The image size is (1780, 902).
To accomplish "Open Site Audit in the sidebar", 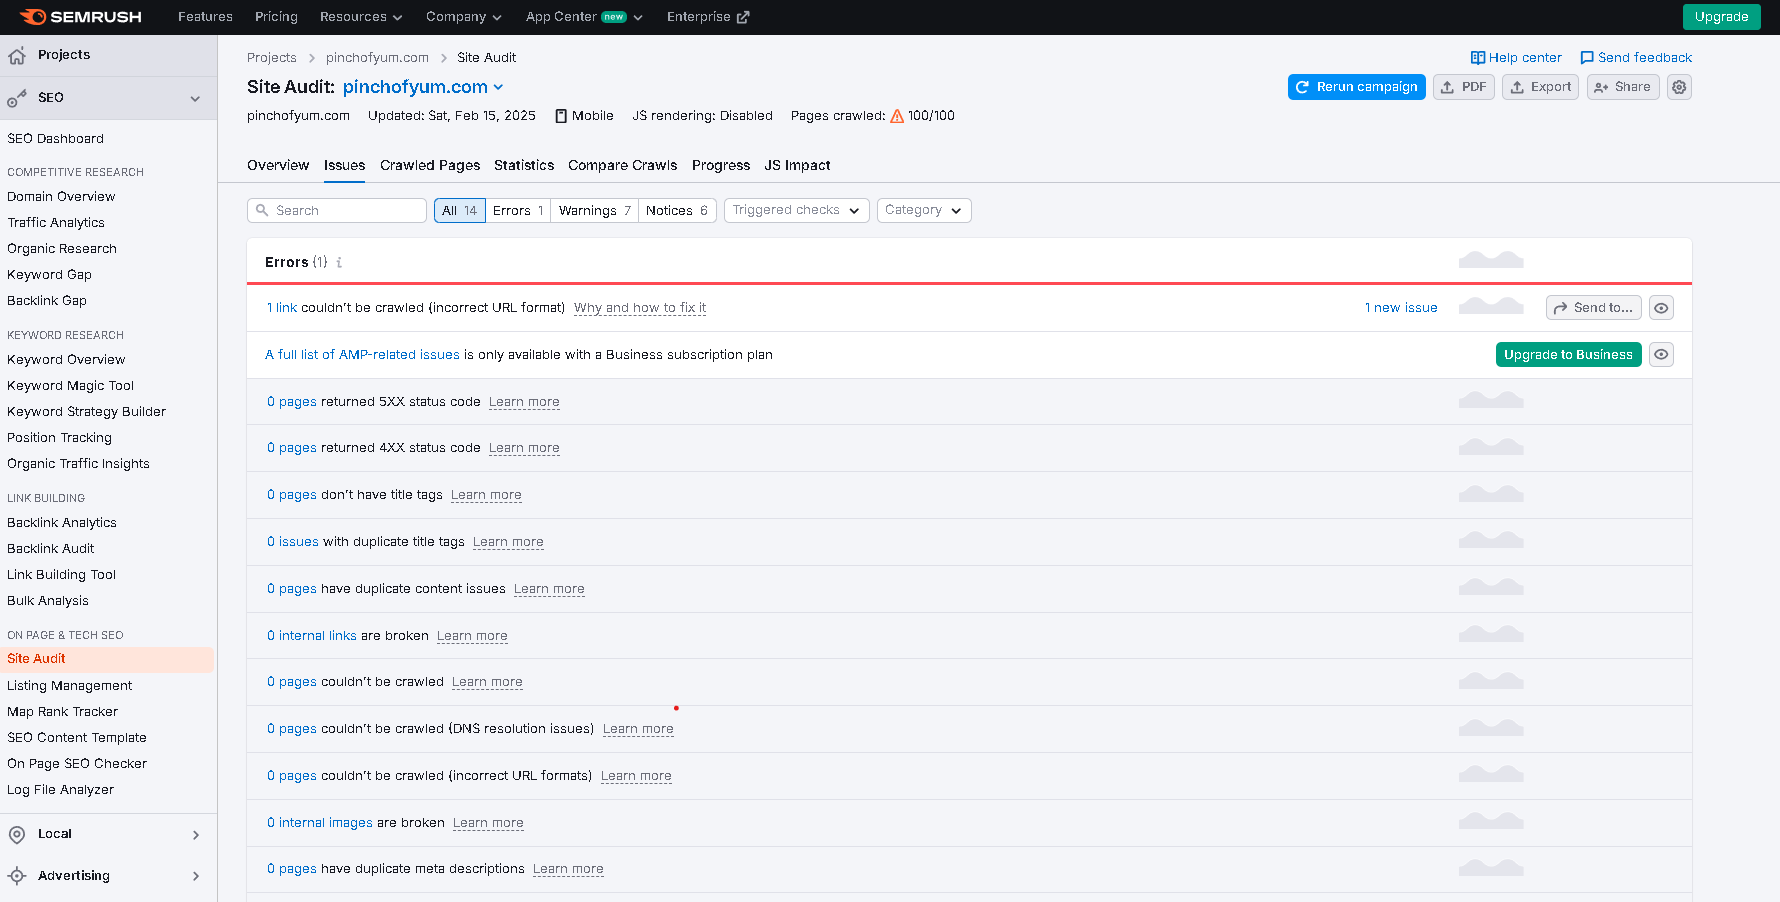I will click(107, 659).
